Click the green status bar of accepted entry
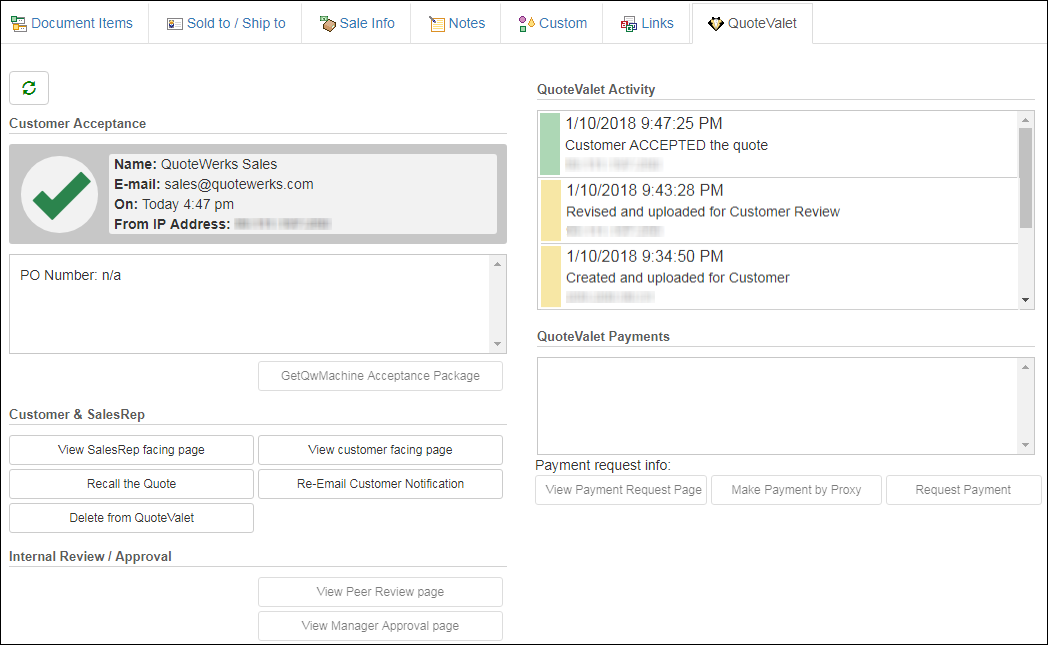This screenshot has width=1048, height=645. [550, 144]
